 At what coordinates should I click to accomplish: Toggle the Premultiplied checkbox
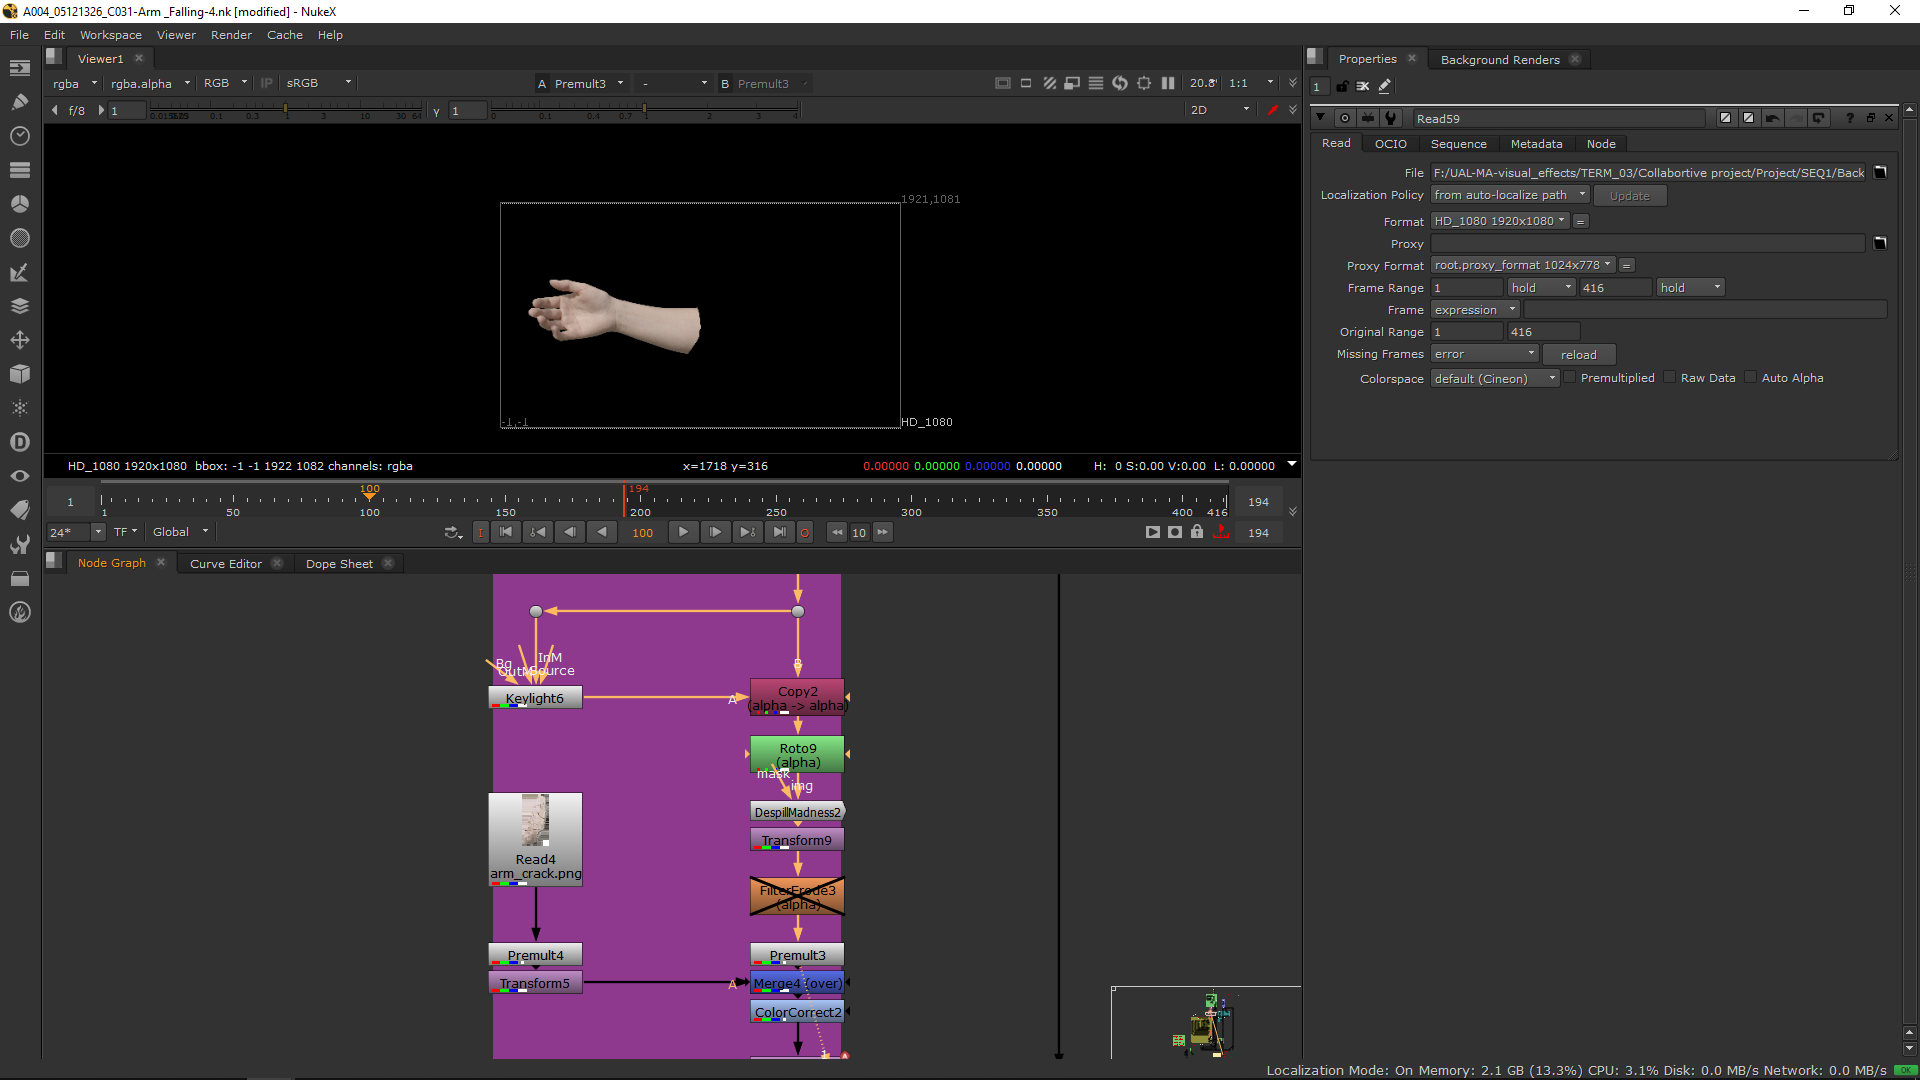[1570, 378]
